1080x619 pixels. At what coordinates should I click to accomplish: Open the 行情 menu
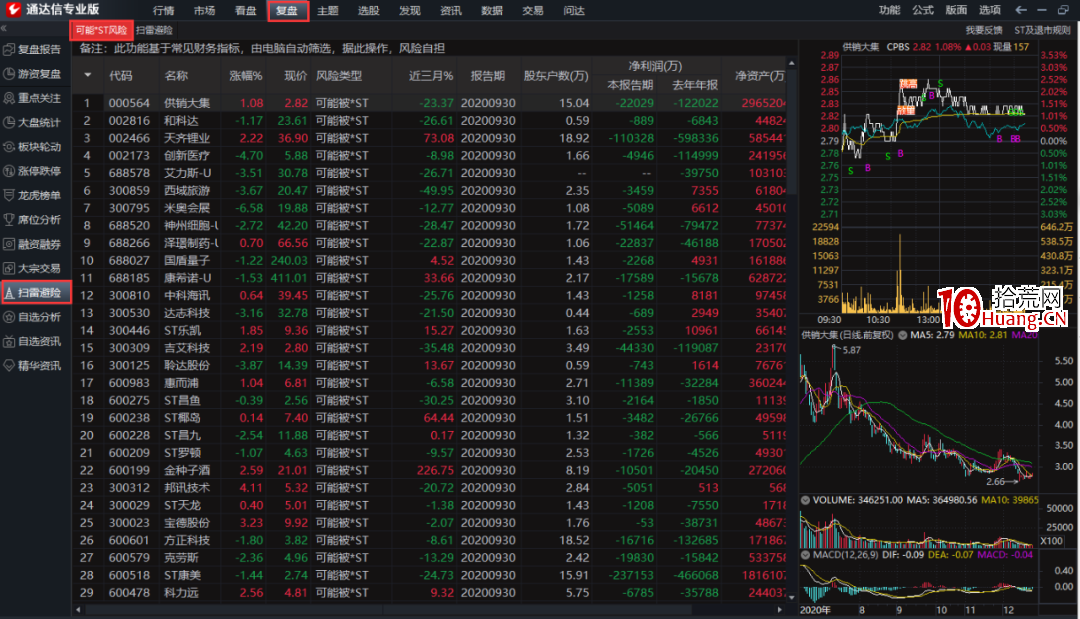pos(163,10)
